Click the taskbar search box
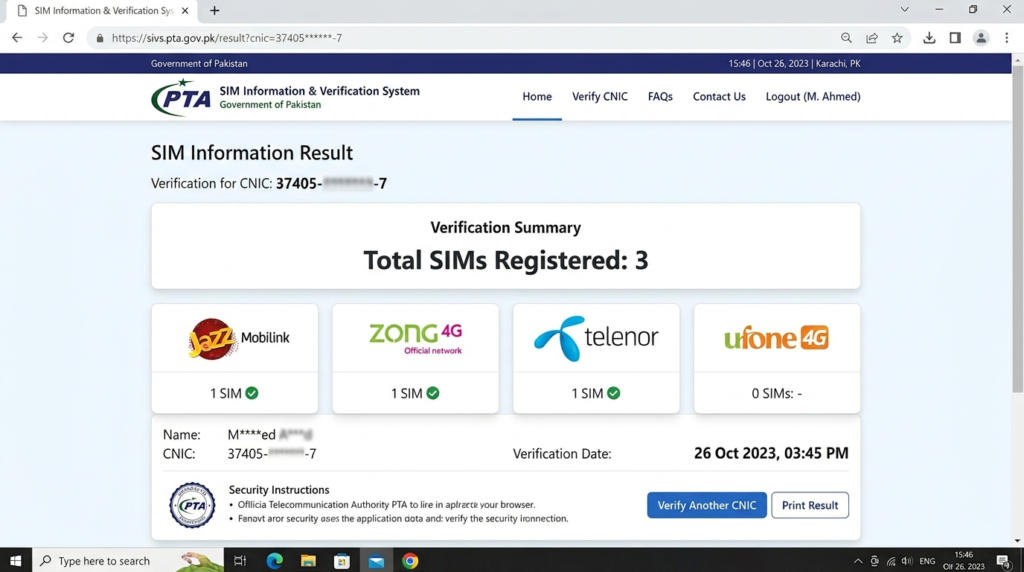 tap(128, 560)
